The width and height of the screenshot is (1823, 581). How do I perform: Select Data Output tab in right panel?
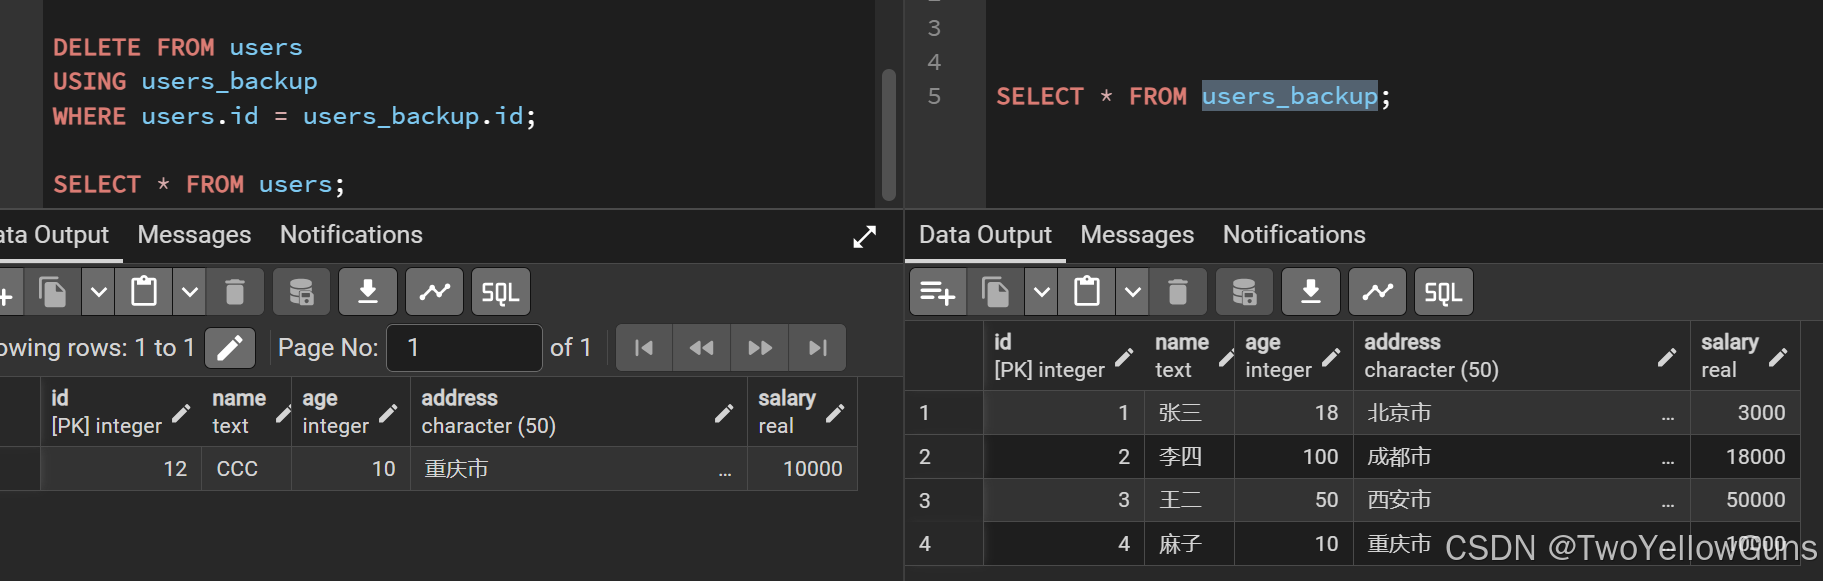point(985,235)
